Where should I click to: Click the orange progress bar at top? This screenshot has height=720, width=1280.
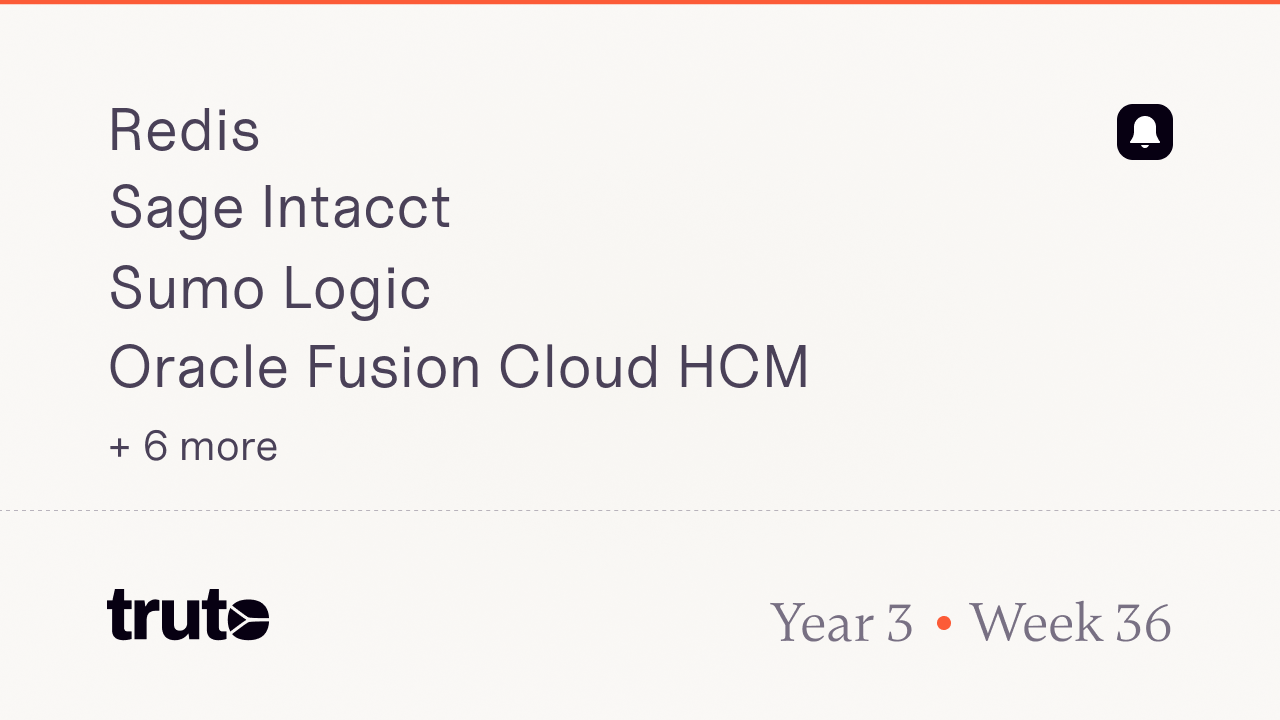pyautogui.click(x=640, y=2)
